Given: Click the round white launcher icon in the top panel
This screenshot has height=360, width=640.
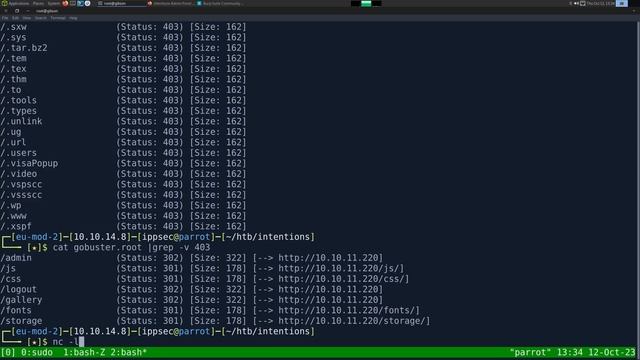Looking at the screenshot, I should [87, 3].
